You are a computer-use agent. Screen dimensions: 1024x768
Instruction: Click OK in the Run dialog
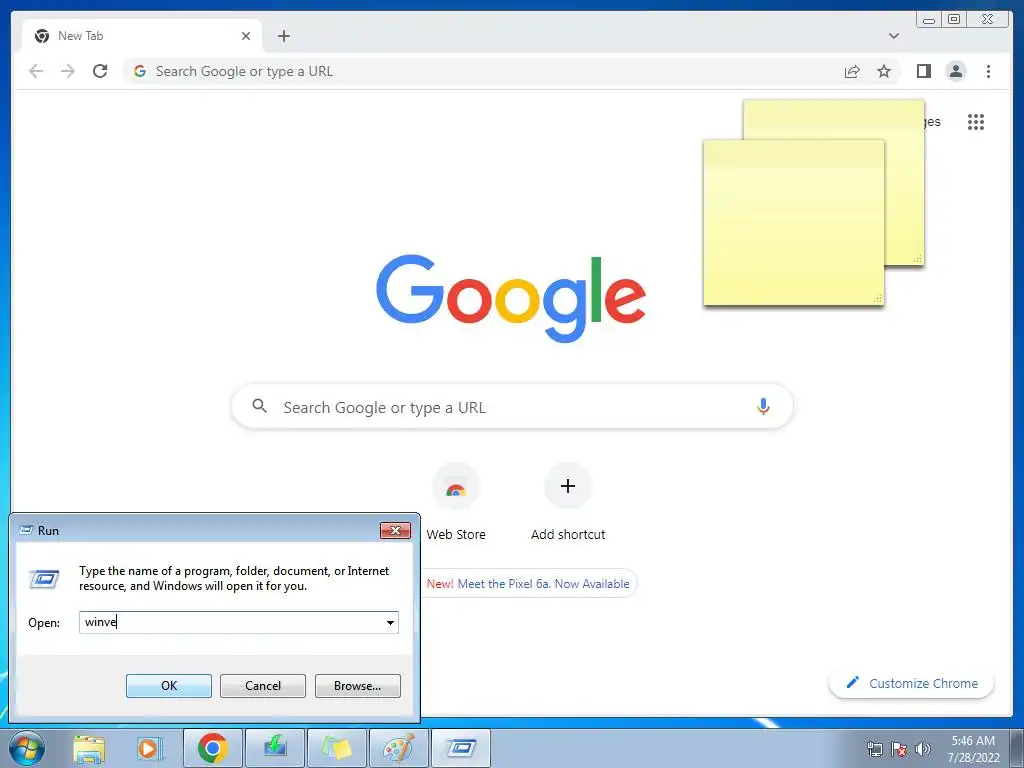pos(168,686)
